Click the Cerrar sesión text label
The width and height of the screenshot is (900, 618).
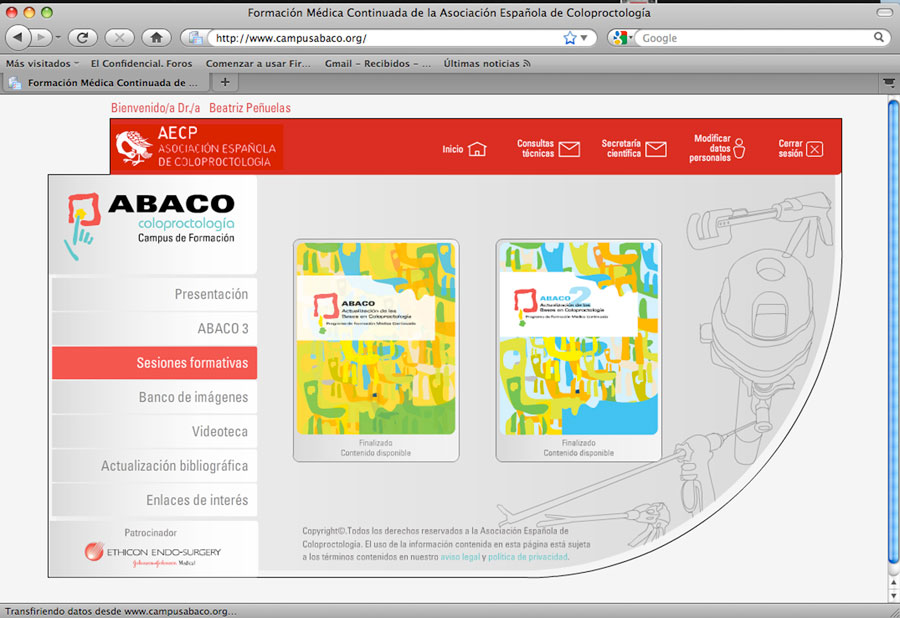[x=790, y=149]
